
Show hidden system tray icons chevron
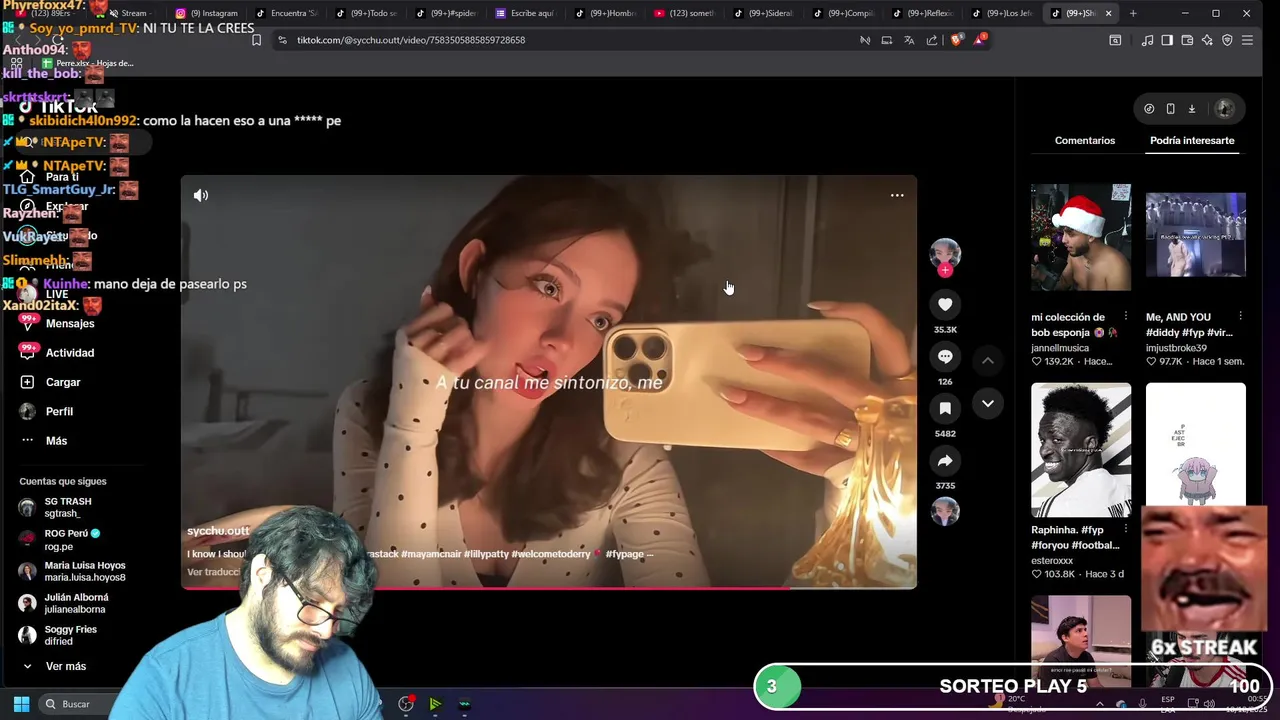(1101, 704)
